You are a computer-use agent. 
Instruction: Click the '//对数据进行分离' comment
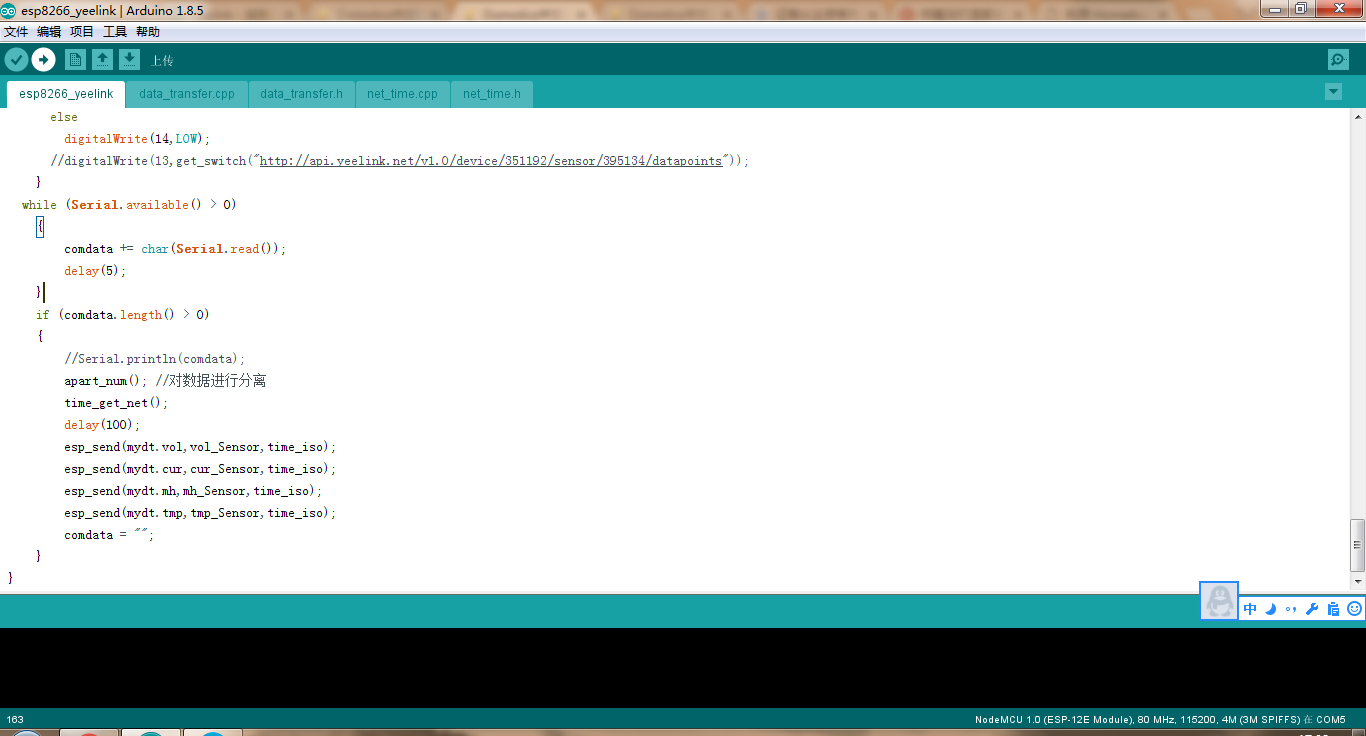click(x=211, y=381)
